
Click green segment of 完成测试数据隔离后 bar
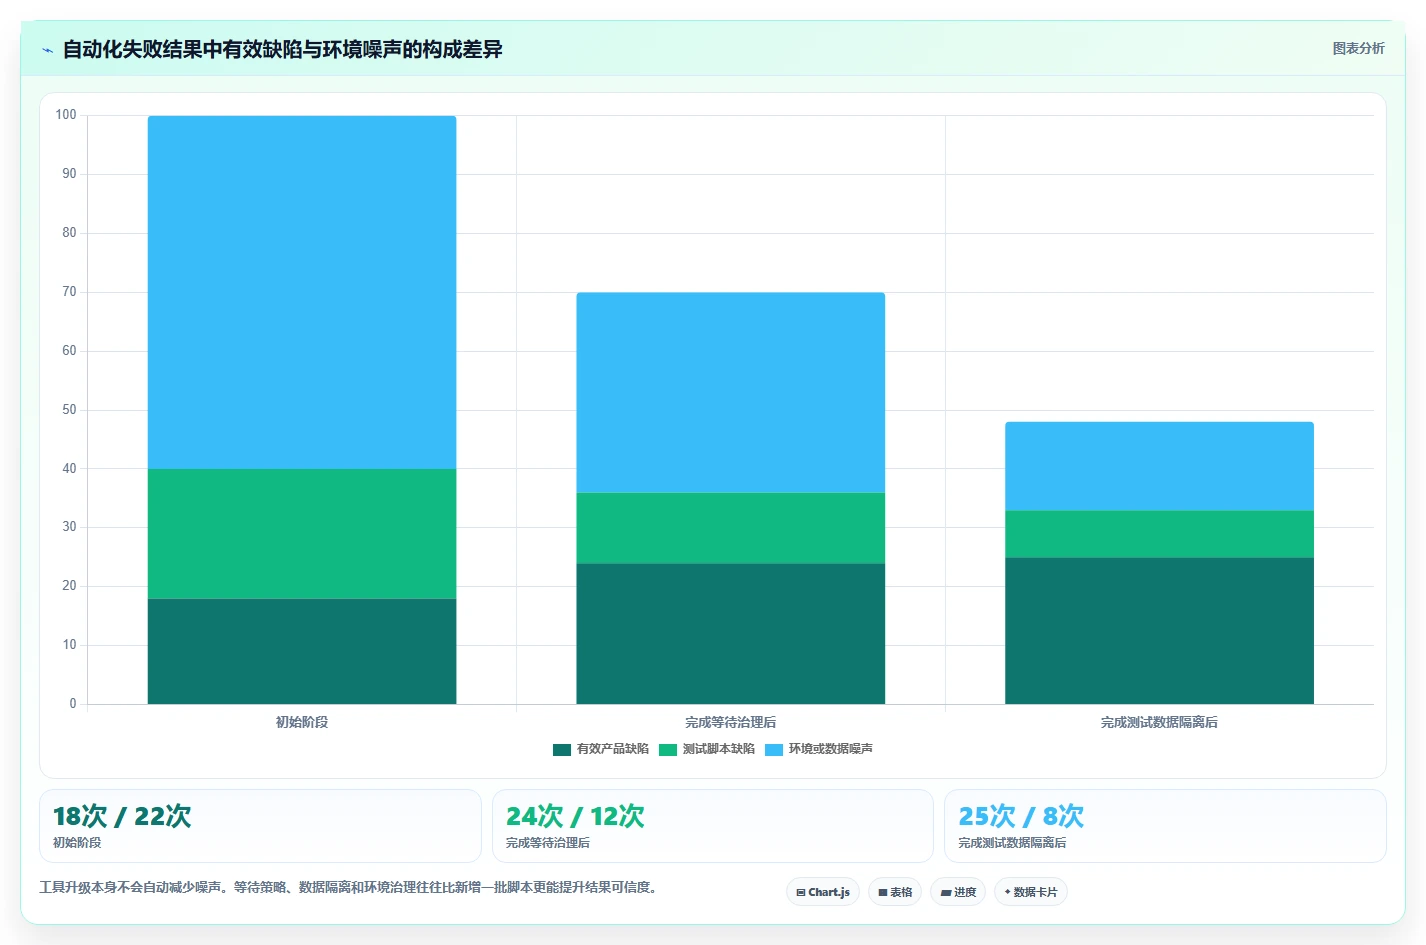[1159, 534]
